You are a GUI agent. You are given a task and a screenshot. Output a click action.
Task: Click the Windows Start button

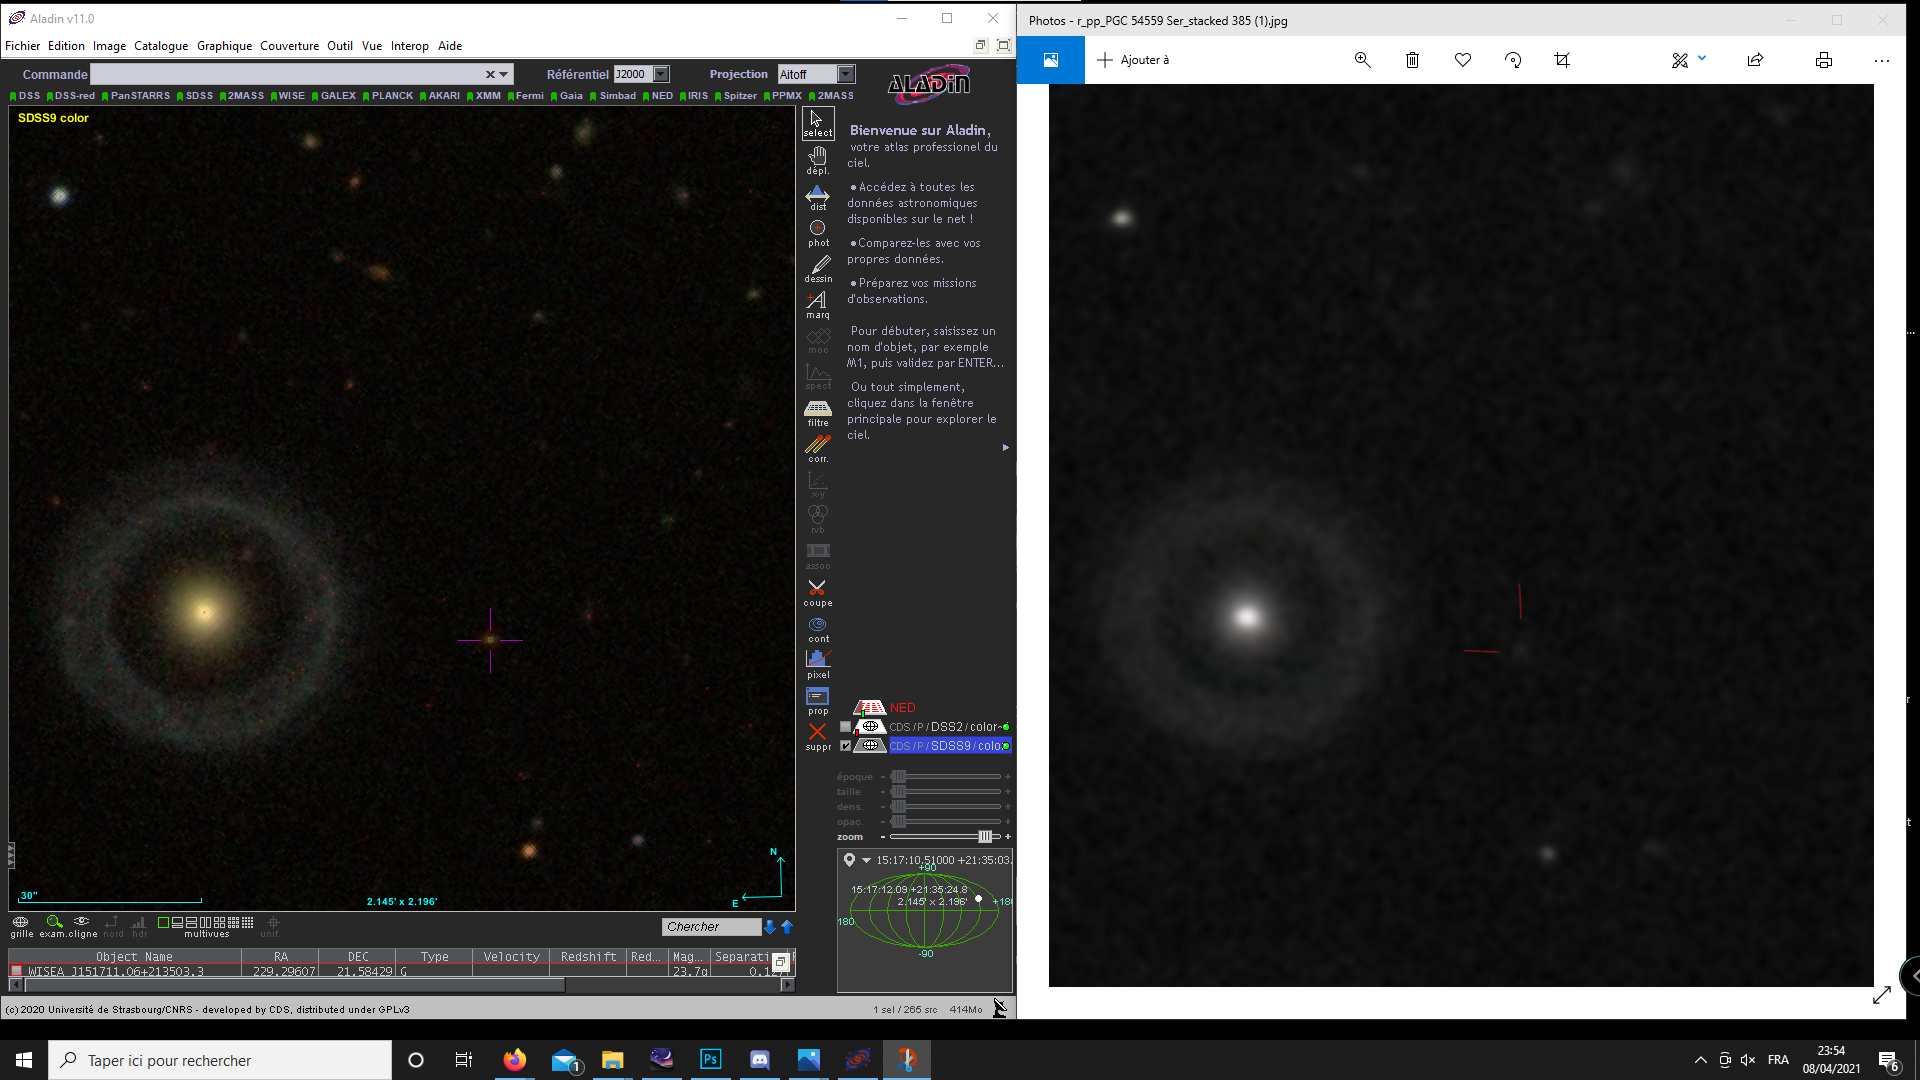point(24,1060)
